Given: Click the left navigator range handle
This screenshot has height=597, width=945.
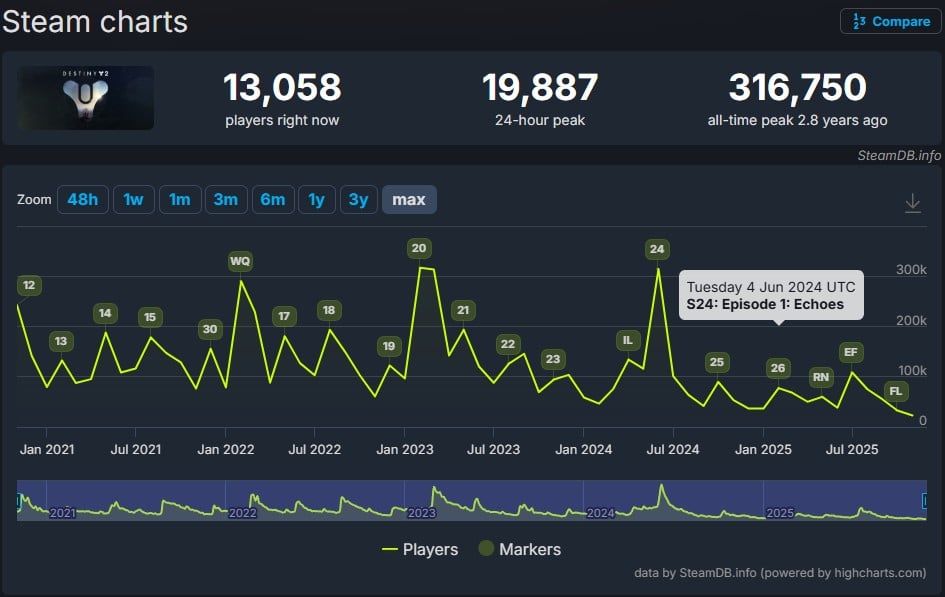Looking at the screenshot, I should pos(19,499).
